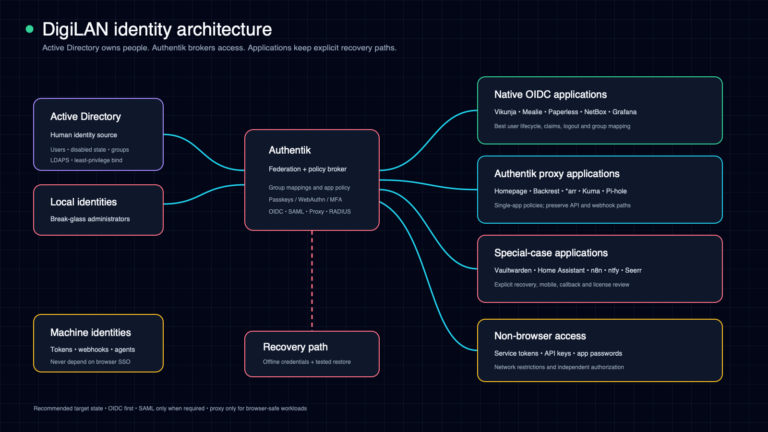Click the Authentik proxy applications heading

coord(557,174)
